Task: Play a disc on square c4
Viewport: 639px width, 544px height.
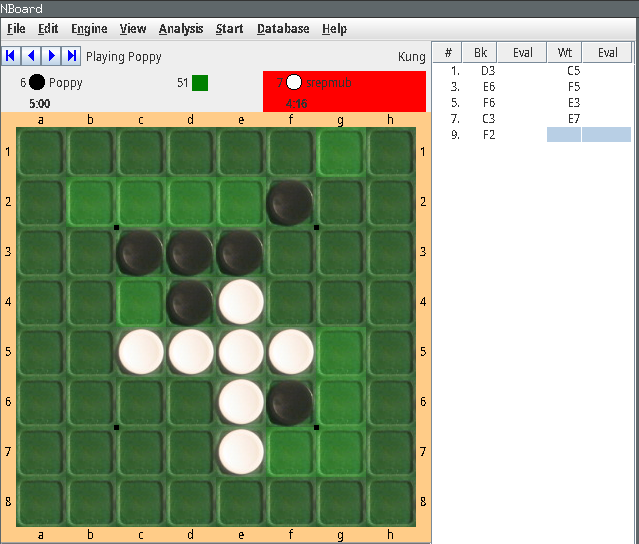Action: [141, 302]
